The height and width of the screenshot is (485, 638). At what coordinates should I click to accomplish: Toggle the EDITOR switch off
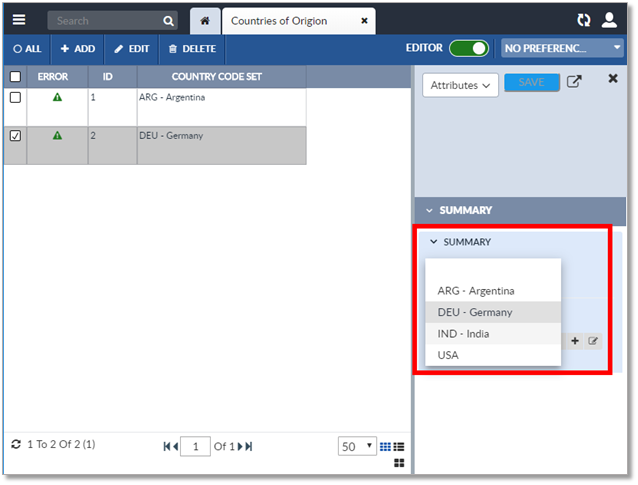(468, 48)
